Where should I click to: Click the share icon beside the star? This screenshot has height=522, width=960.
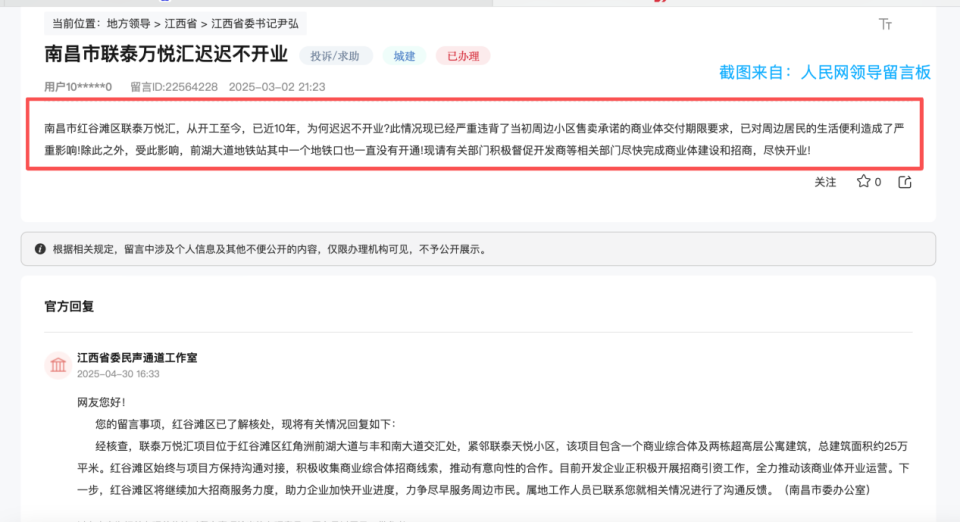pos(905,182)
